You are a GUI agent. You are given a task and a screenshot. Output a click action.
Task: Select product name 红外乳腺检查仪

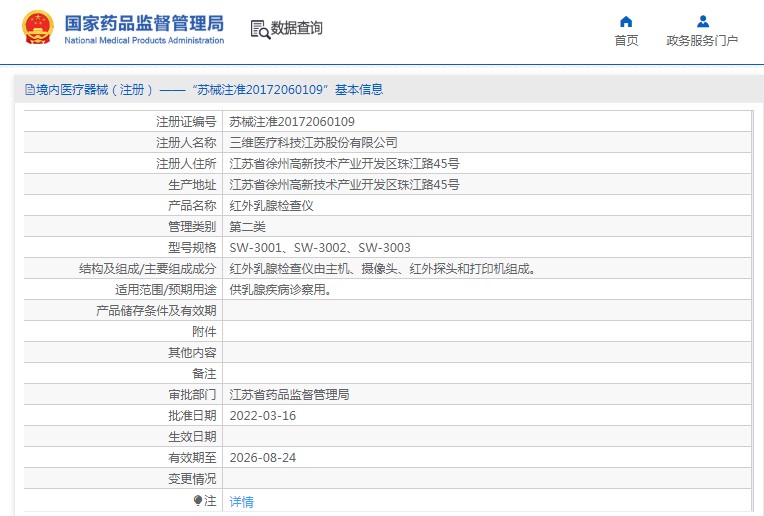(x=271, y=206)
